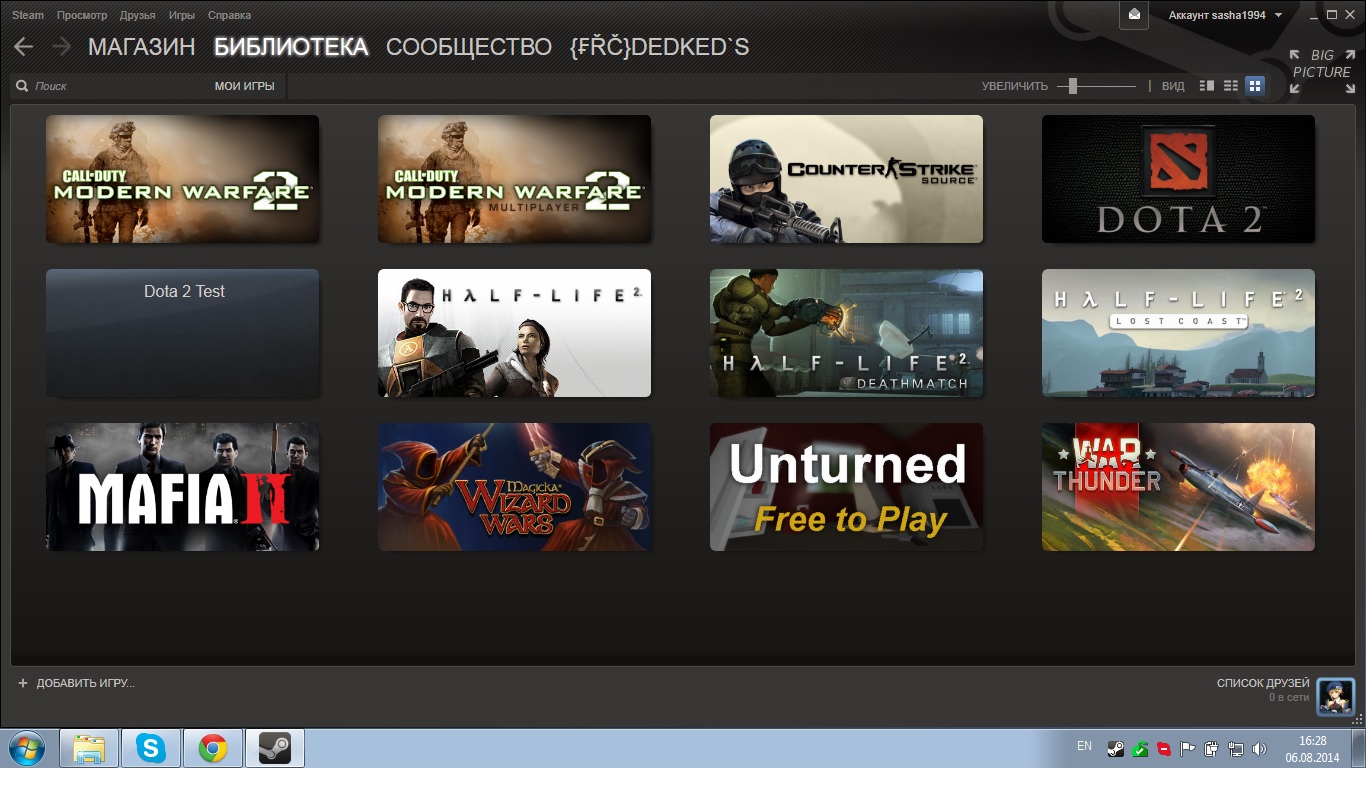The height and width of the screenshot is (798, 1366).
Task: Switch to list view icon
Action: pos(1231,86)
